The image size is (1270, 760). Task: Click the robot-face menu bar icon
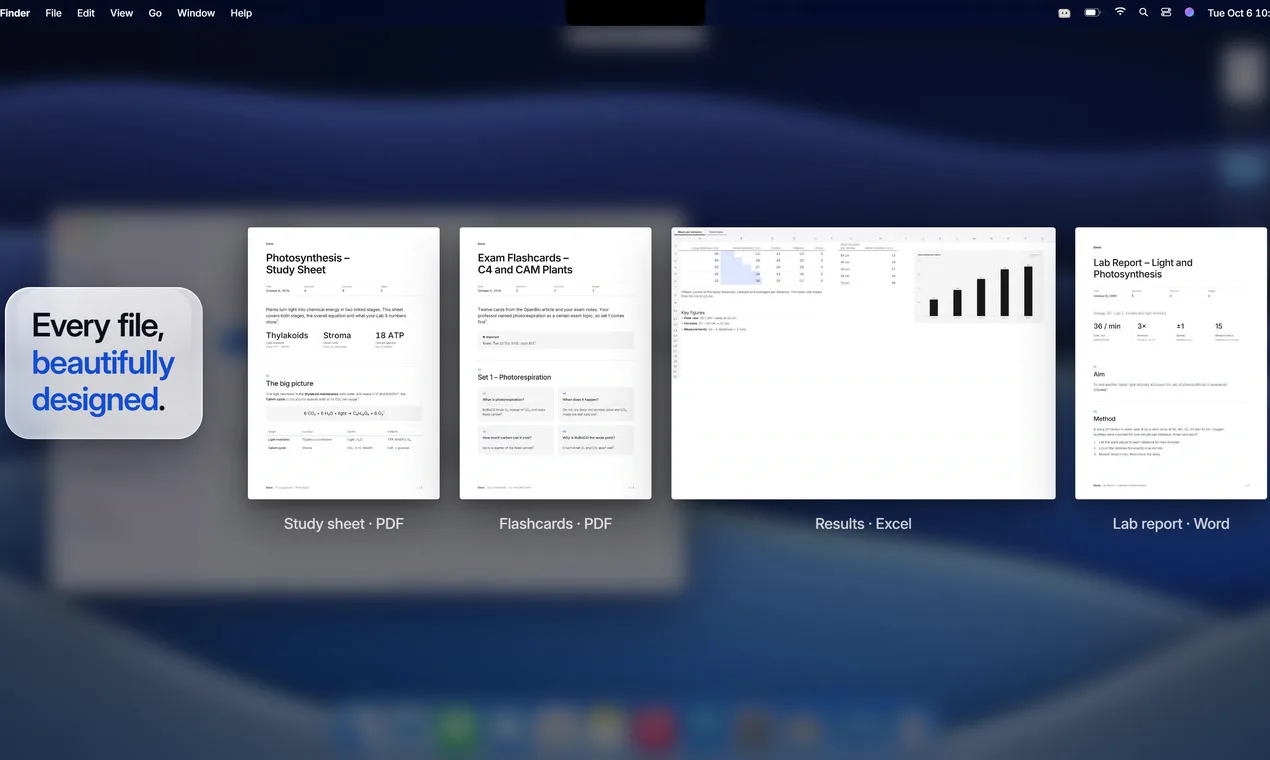tap(1064, 13)
